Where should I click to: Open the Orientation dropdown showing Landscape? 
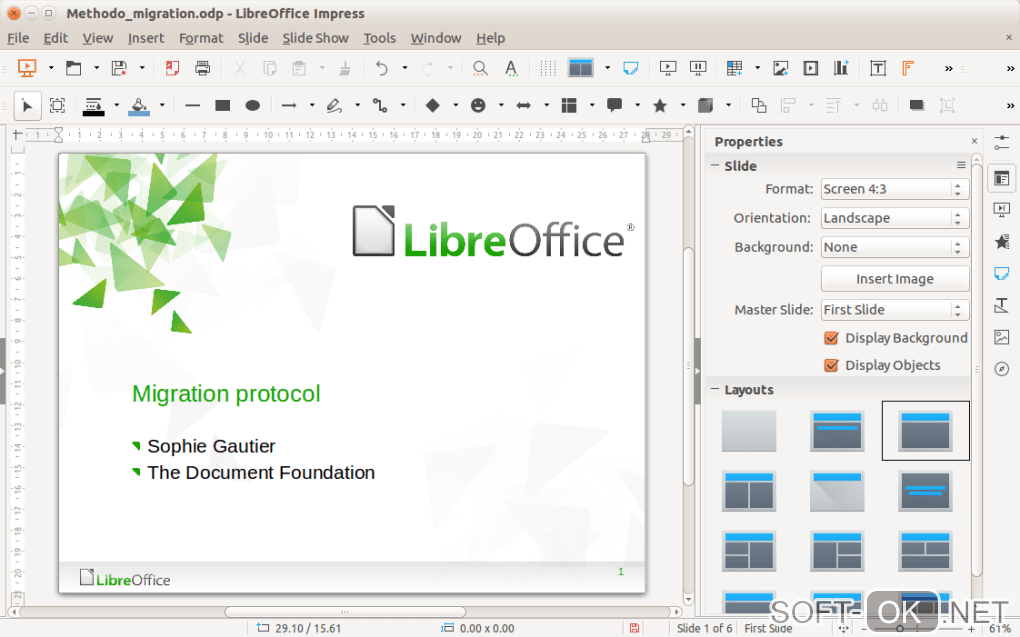[894, 218]
